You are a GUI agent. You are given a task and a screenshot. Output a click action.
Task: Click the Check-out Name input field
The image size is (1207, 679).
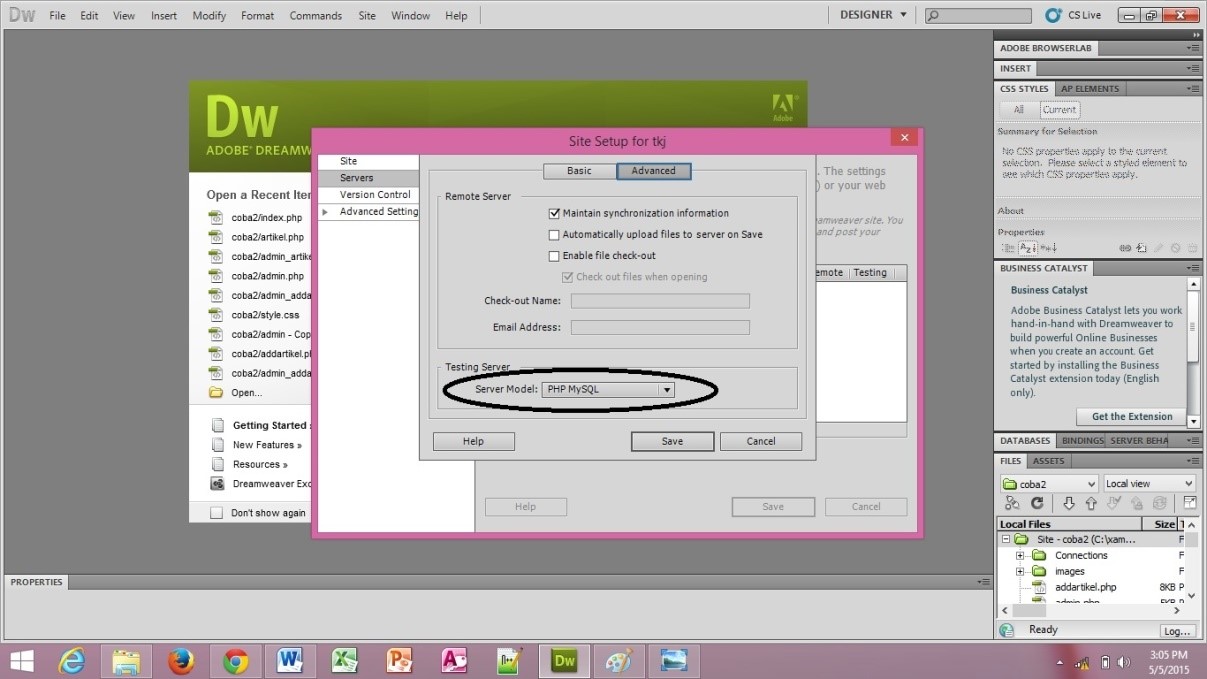pyautogui.click(x=660, y=301)
